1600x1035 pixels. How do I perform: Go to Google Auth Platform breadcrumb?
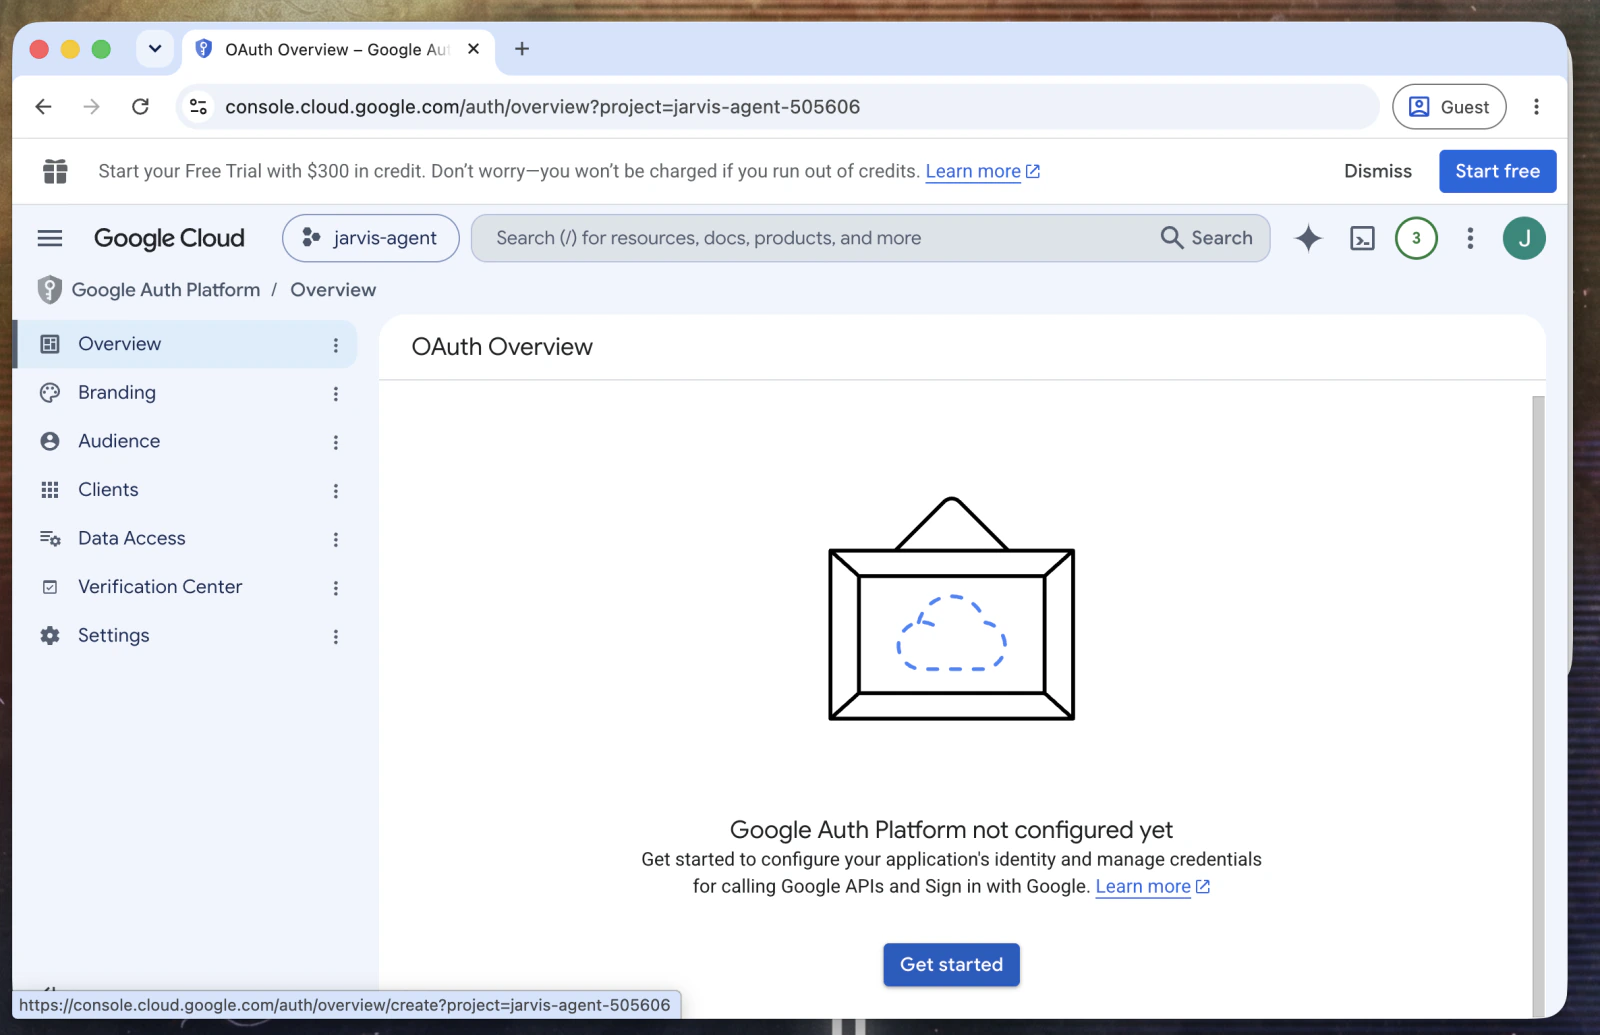pos(166,290)
